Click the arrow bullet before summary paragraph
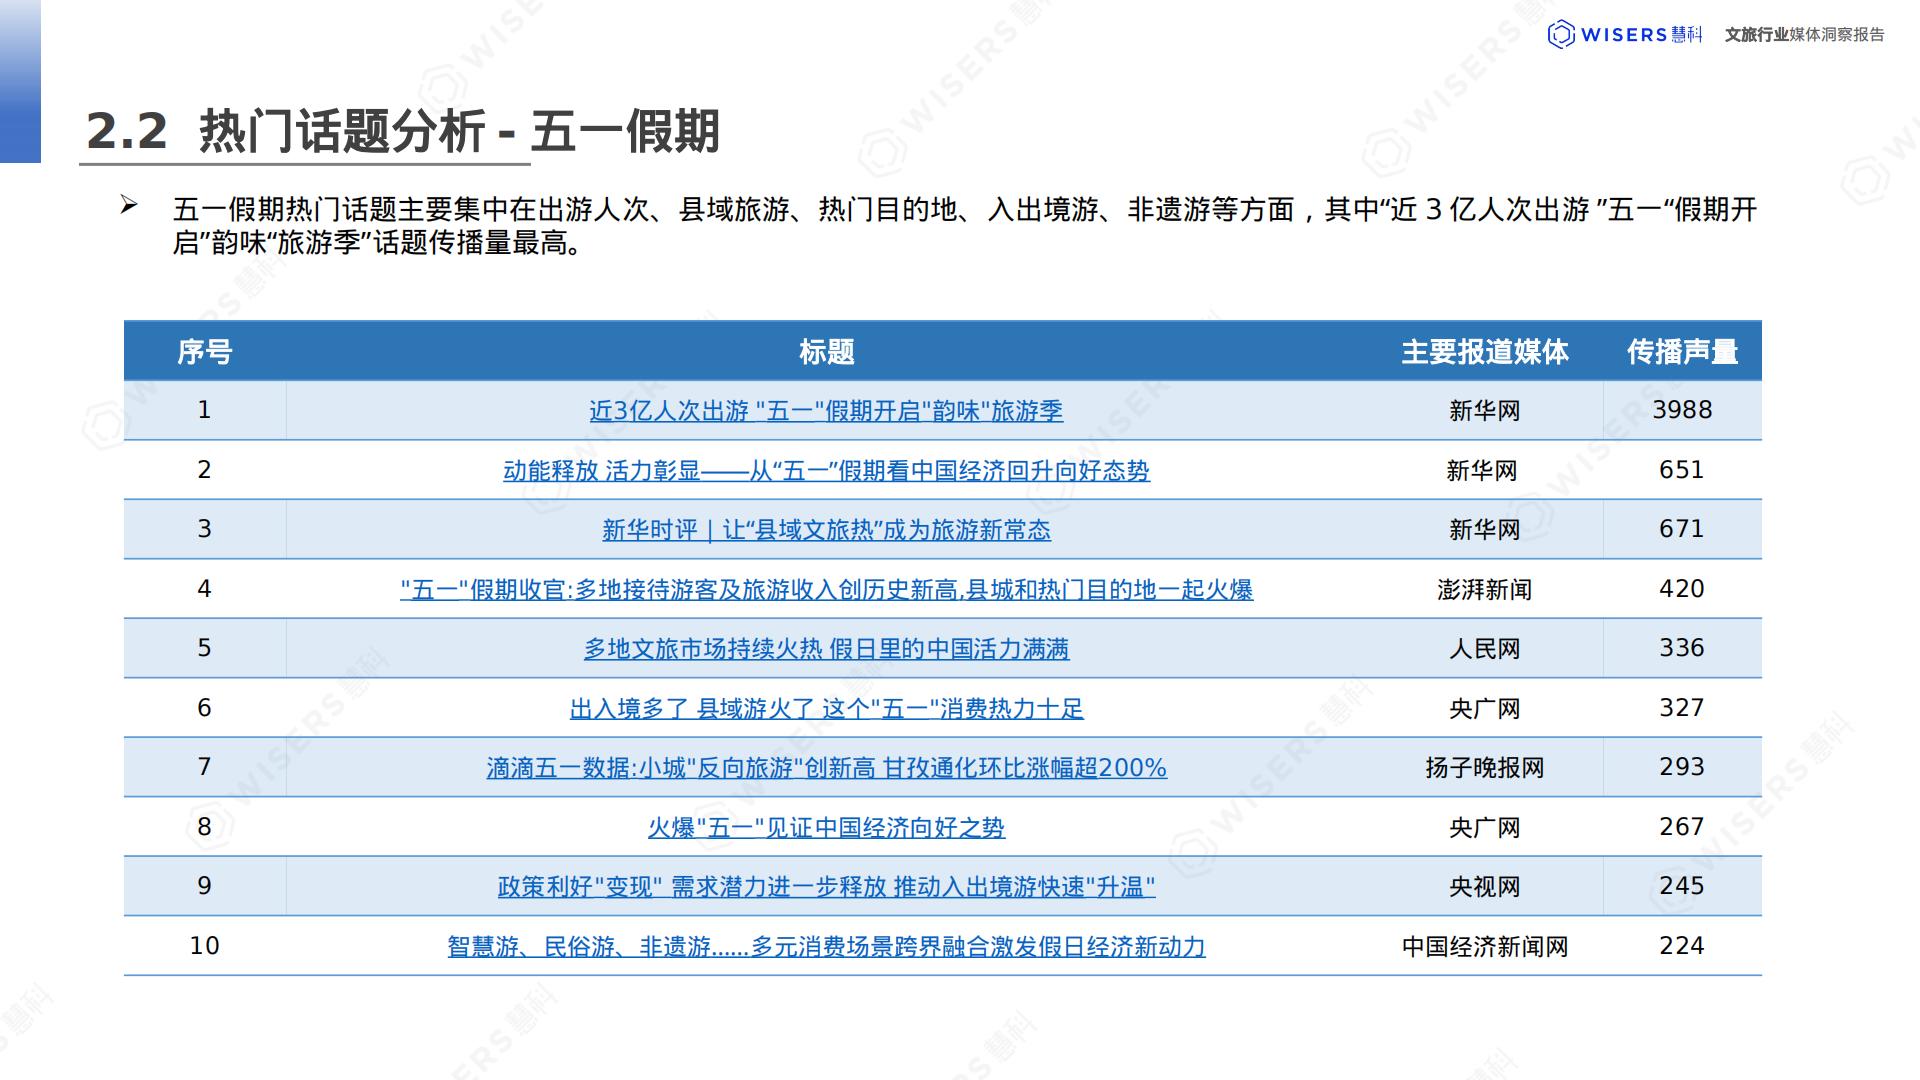This screenshot has height=1080, width=1920. 129,206
